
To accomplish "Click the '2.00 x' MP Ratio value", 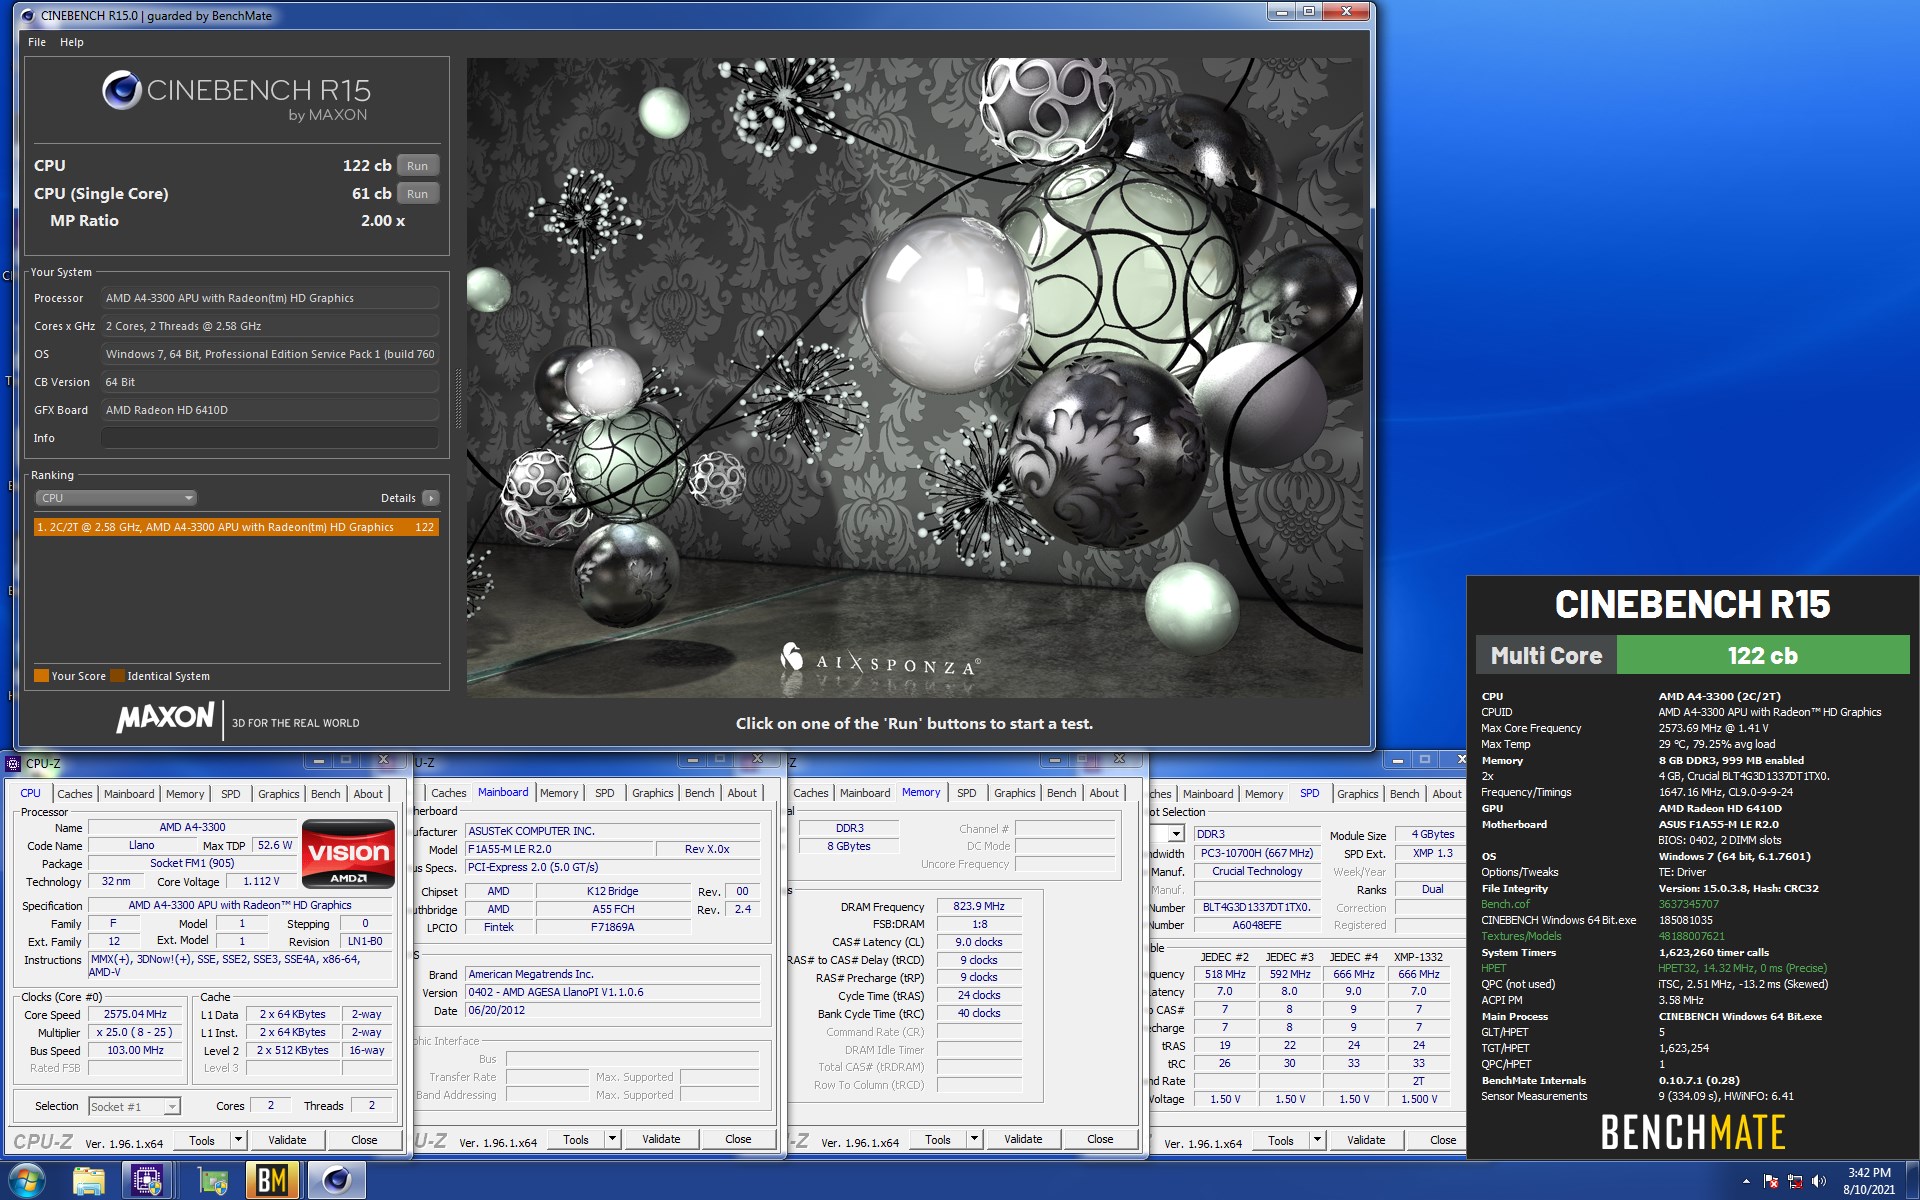I will [x=383, y=221].
